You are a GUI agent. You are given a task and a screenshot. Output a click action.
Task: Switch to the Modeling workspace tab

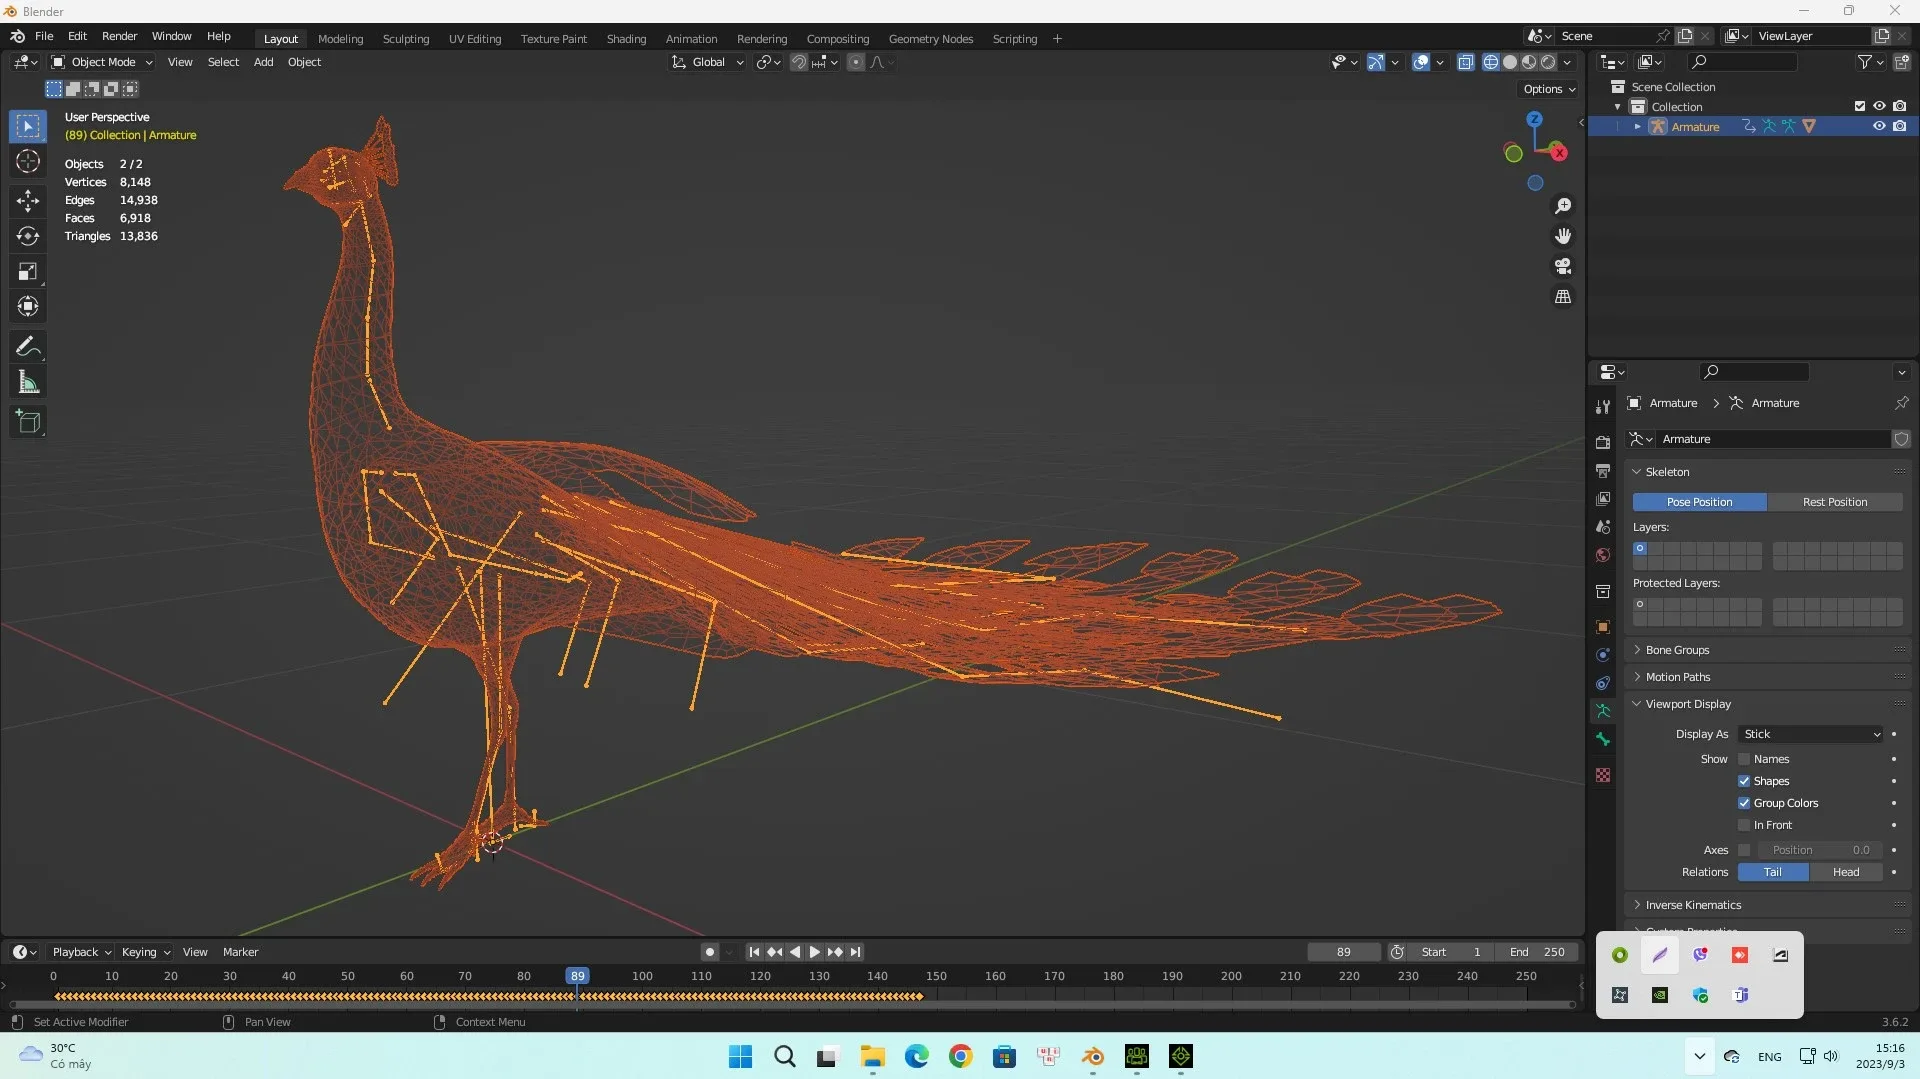340,39
